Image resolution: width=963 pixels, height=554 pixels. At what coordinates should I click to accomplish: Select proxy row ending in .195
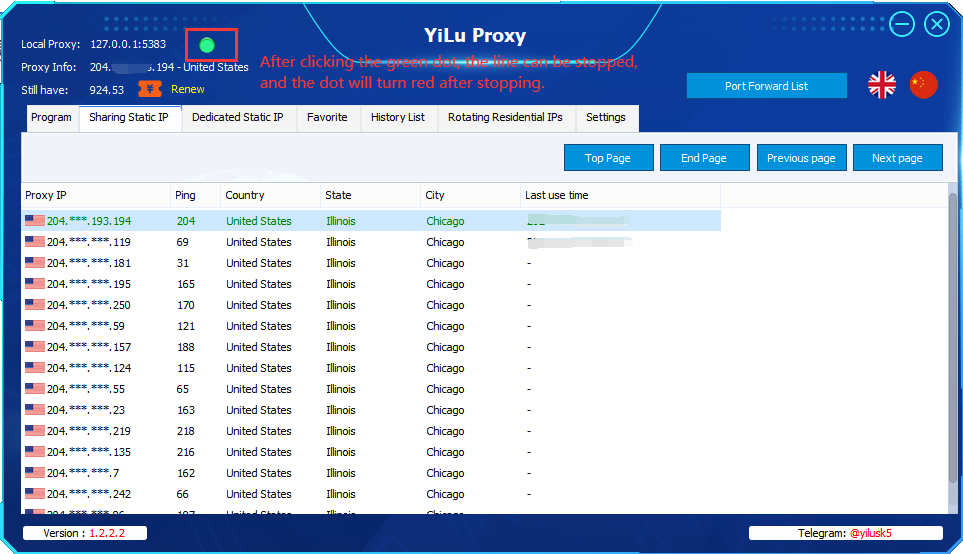372,284
